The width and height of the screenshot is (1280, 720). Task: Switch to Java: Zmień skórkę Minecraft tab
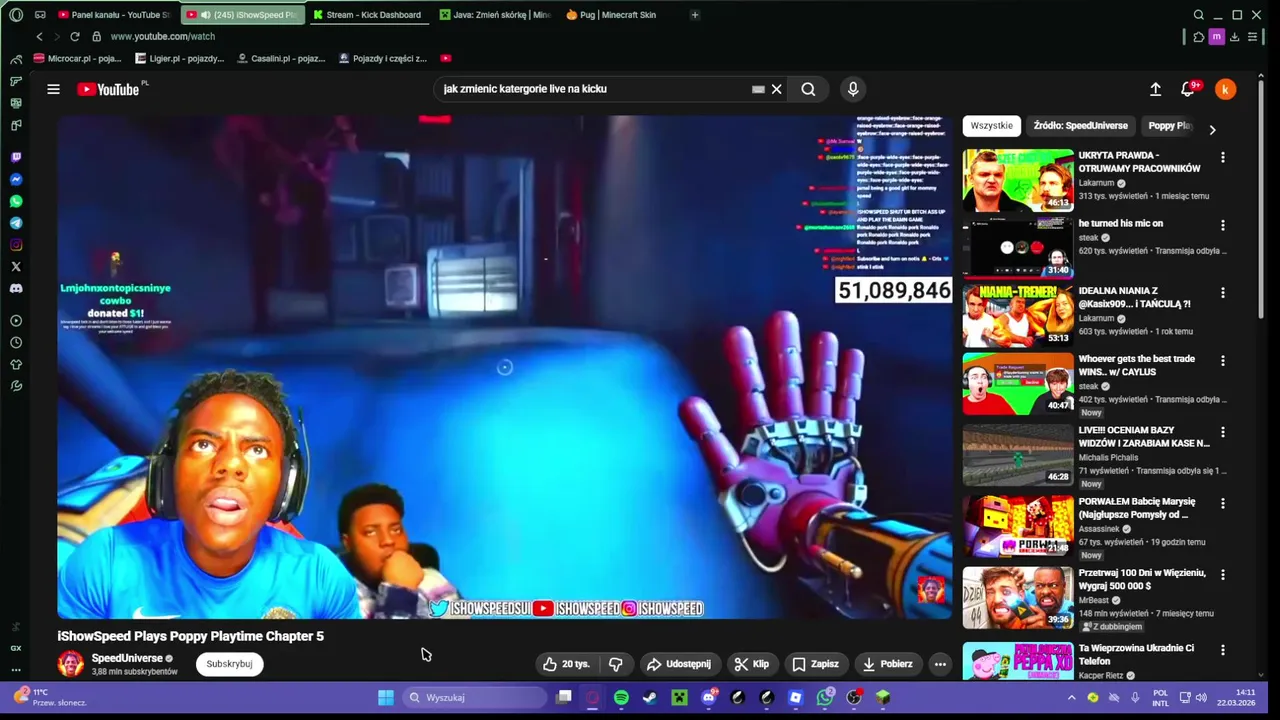coord(495,15)
